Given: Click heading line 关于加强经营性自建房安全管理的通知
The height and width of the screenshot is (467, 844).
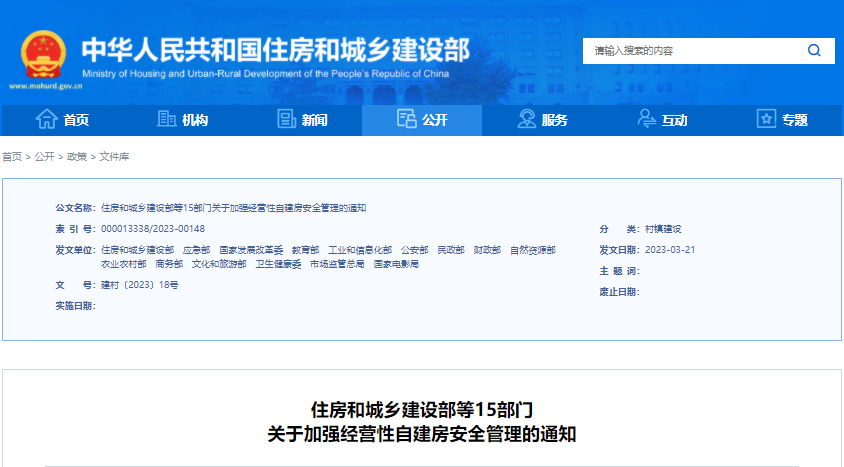Looking at the screenshot, I should pyautogui.click(x=422, y=434).
